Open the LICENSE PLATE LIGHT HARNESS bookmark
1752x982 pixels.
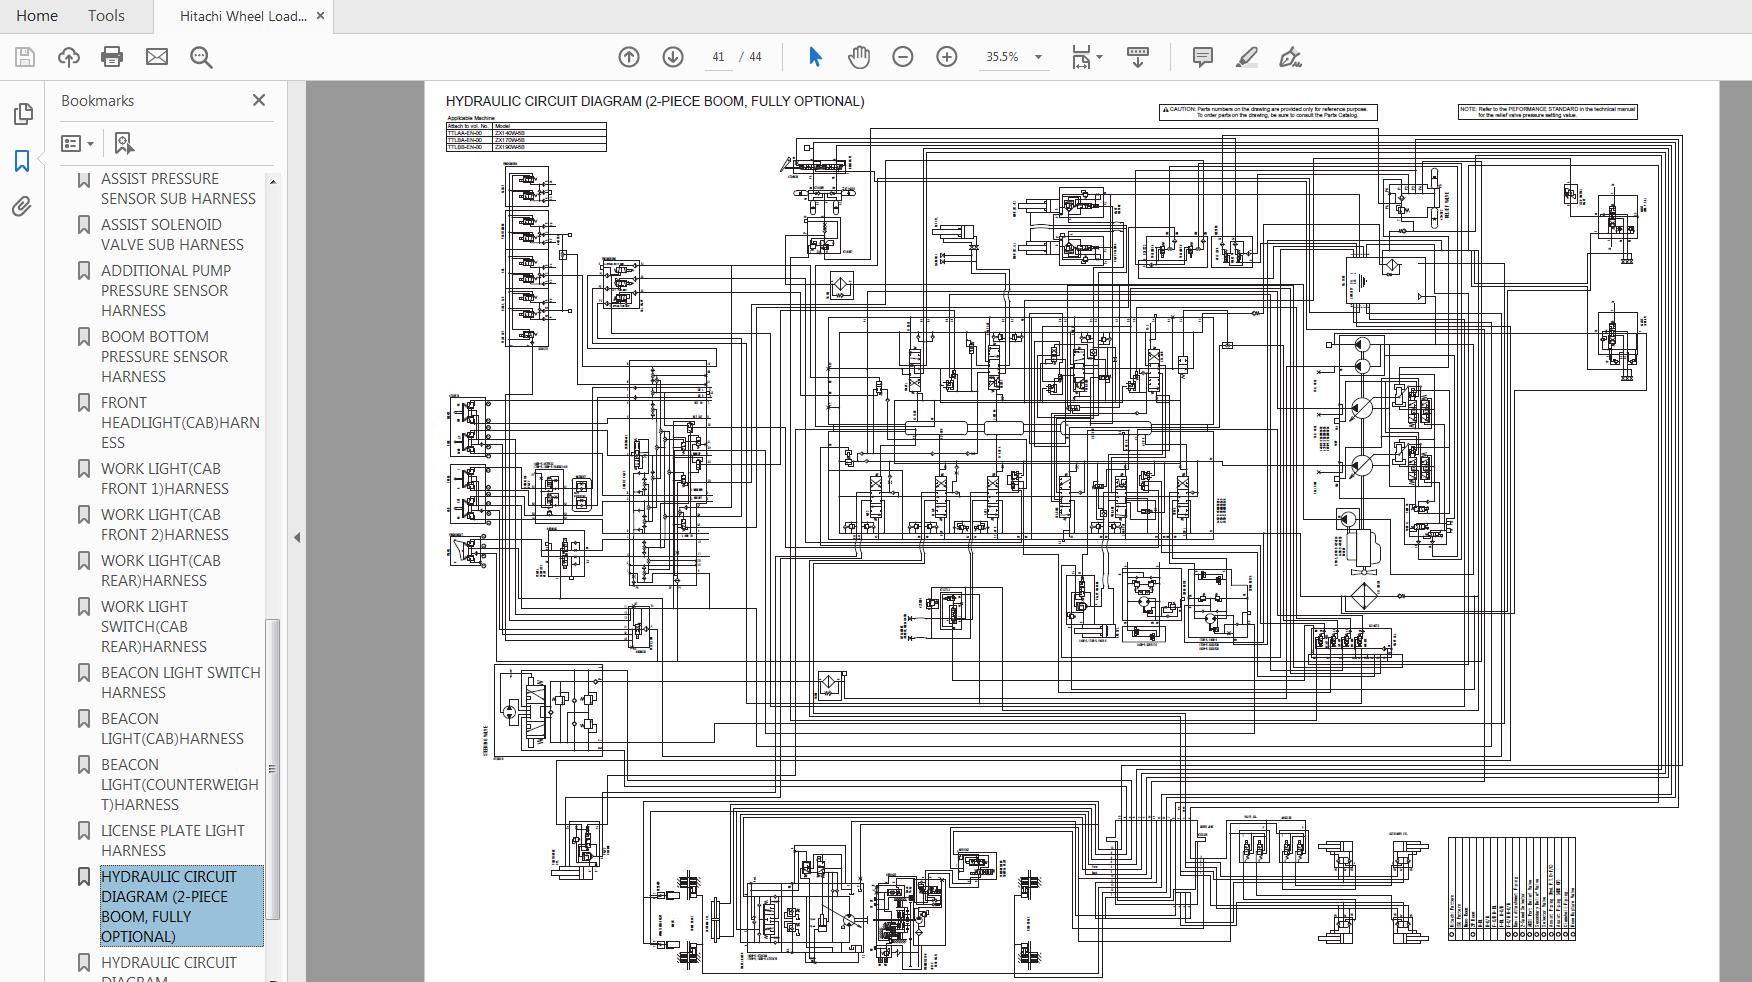[171, 840]
